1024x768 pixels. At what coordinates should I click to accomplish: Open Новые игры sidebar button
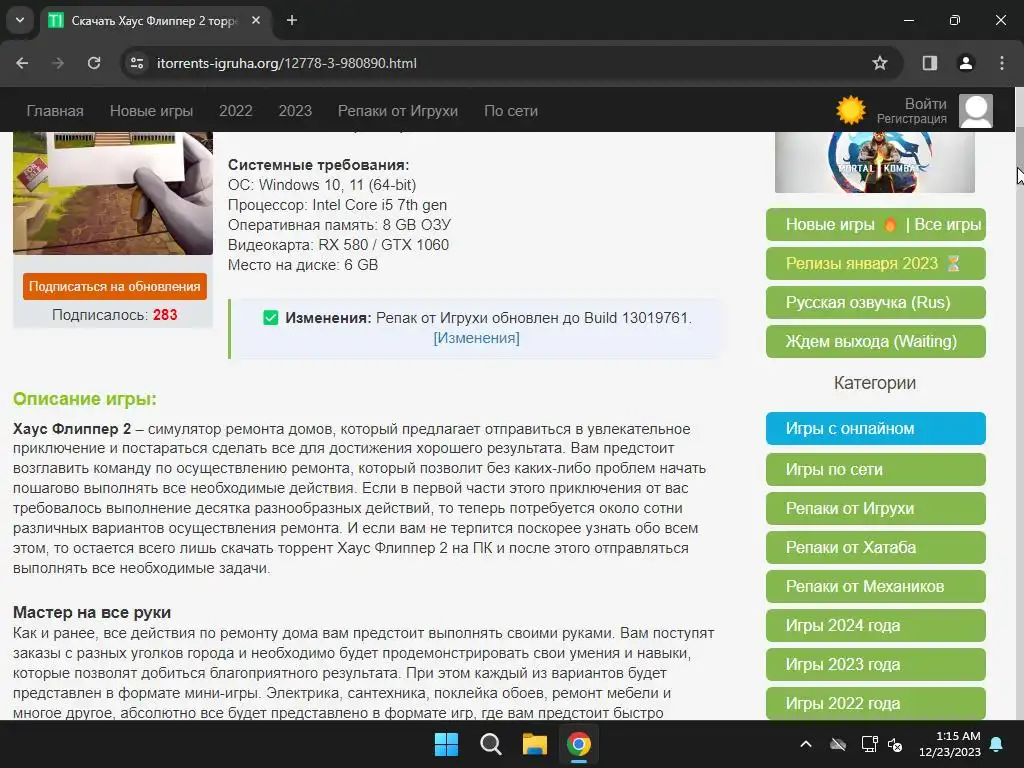(830, 225)
